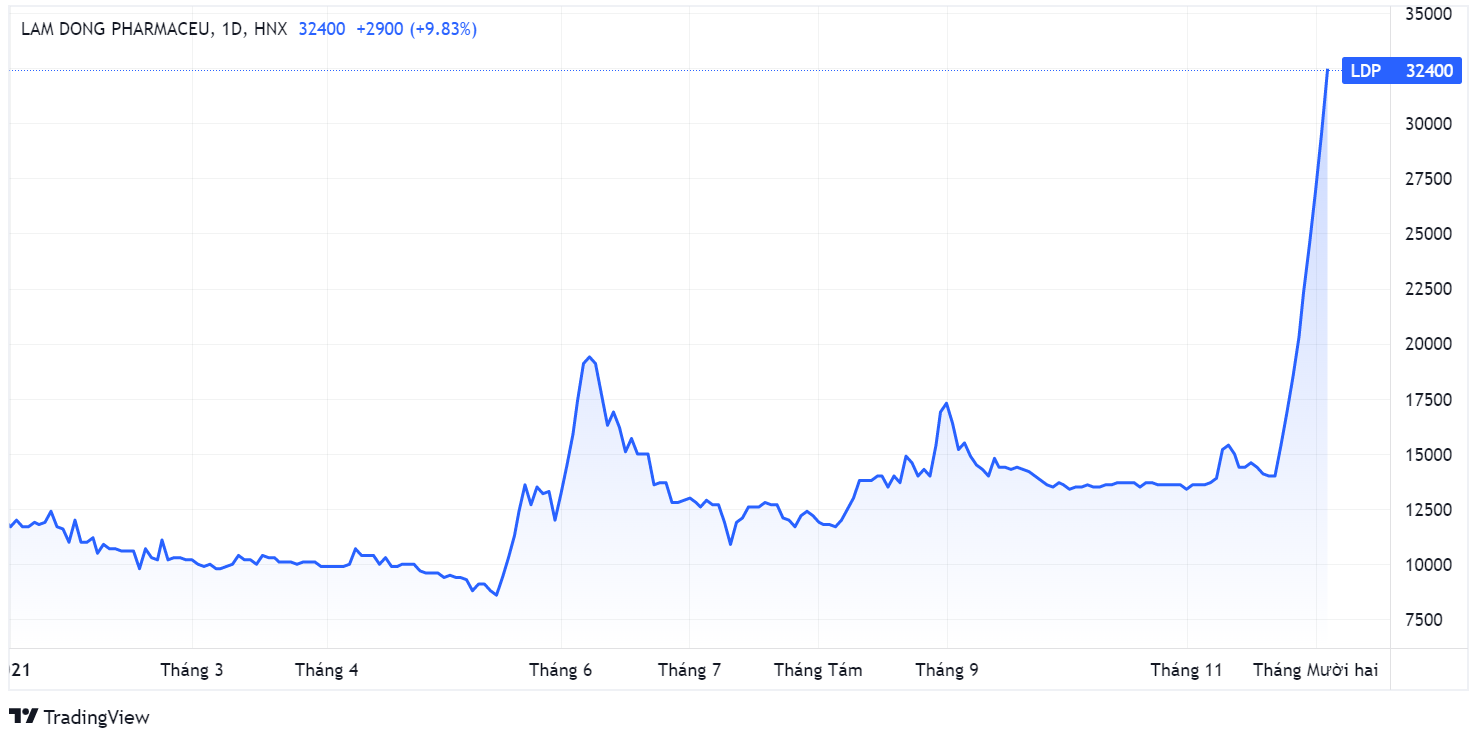Select Tháng 7 on the time axis
1483x743 pixels.
(689, 670)
